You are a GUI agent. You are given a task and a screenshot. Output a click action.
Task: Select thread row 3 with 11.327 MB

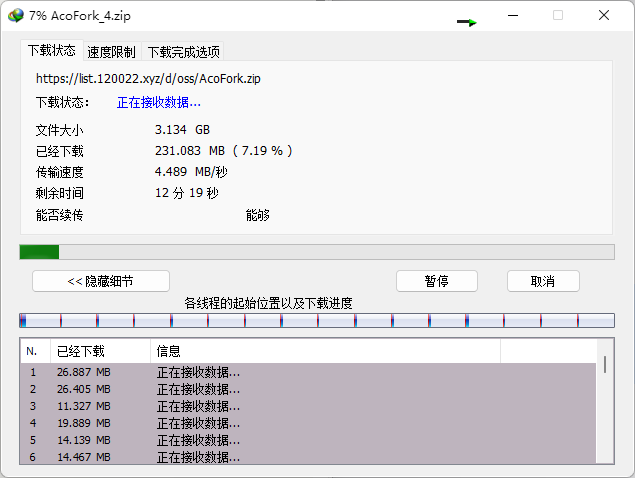(200, 406)
